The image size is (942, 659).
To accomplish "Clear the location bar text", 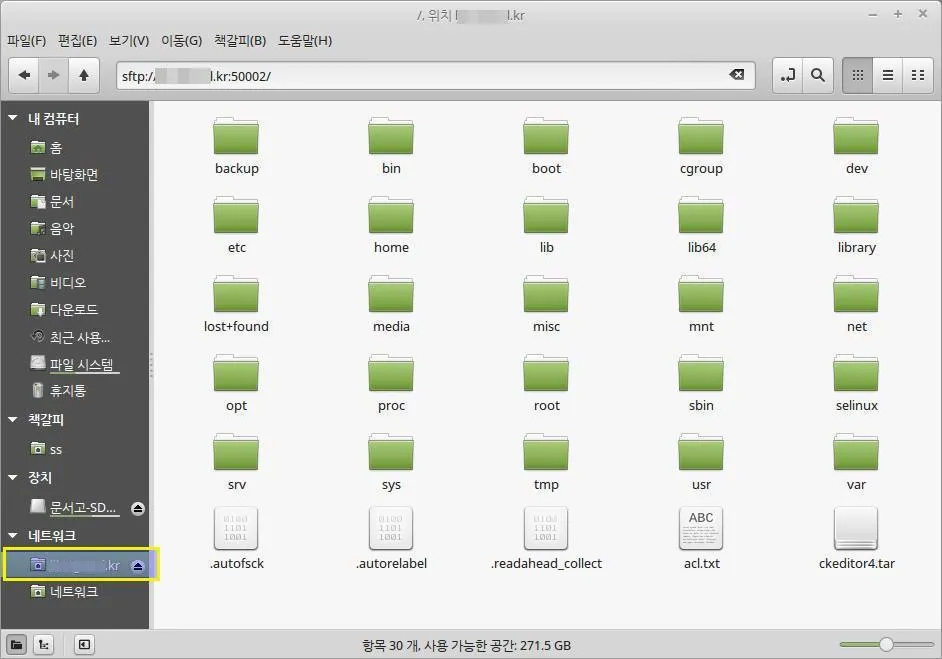I will click(x=737, y=75).
